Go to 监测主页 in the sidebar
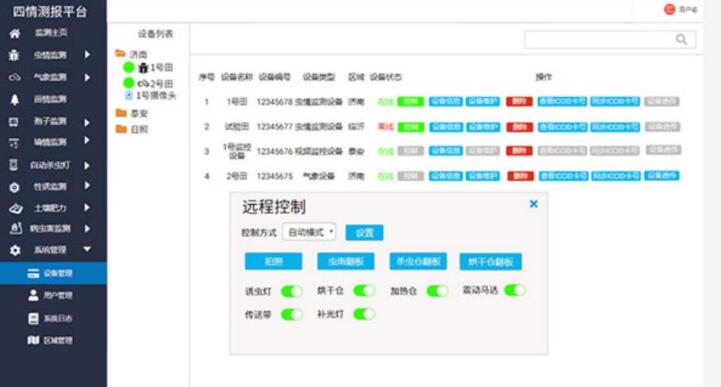 (x=51, y=33)
